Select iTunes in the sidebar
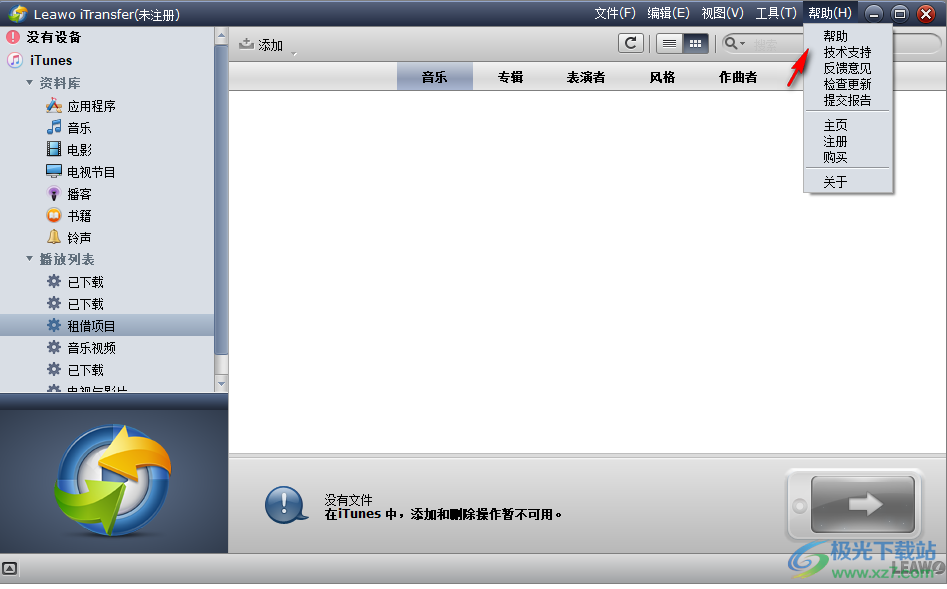Viewport: 947px width, 589px height. (x=51, y=60)
